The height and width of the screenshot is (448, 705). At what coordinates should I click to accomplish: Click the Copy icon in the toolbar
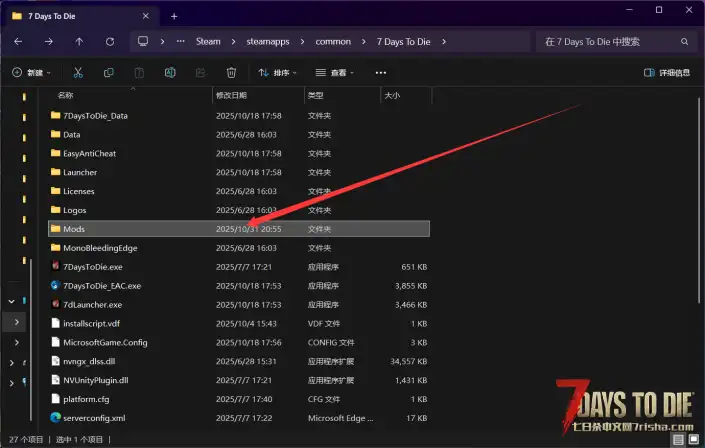coord(109,72)
